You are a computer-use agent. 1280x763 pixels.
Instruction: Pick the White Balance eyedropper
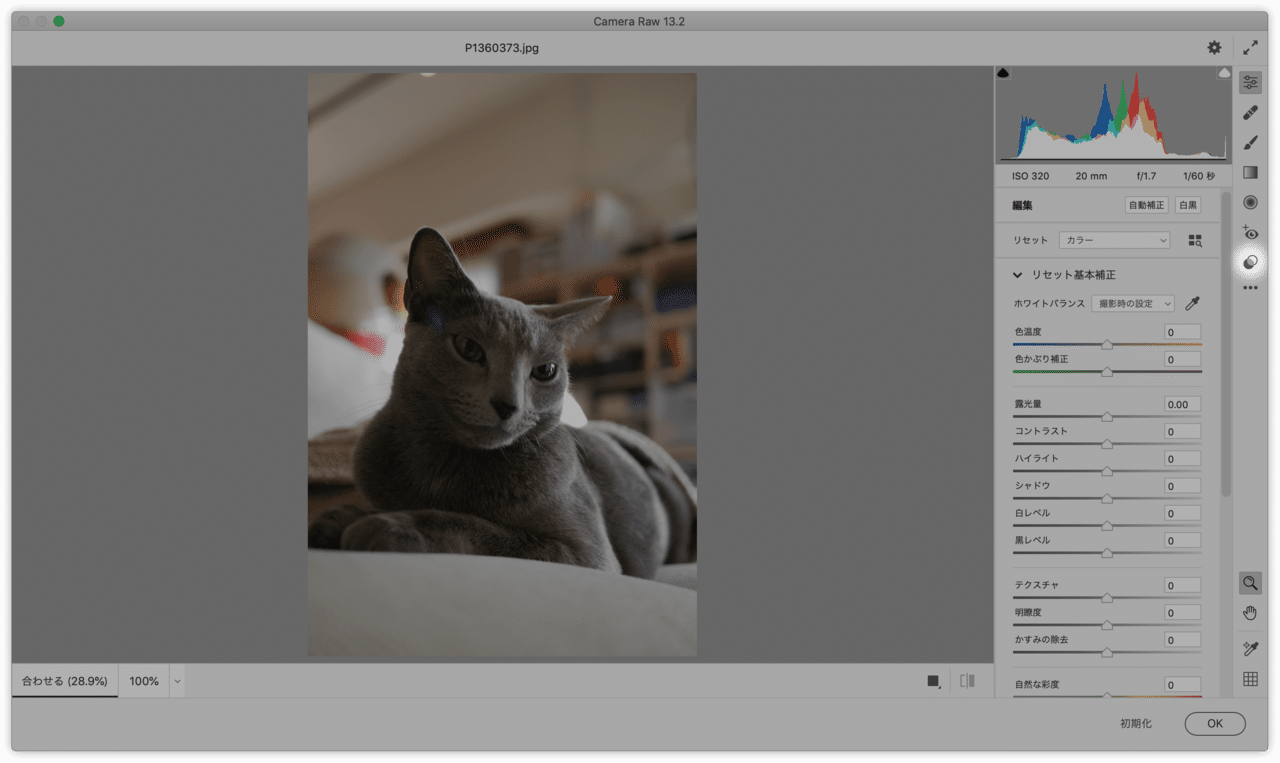(x=1192, y=302)
